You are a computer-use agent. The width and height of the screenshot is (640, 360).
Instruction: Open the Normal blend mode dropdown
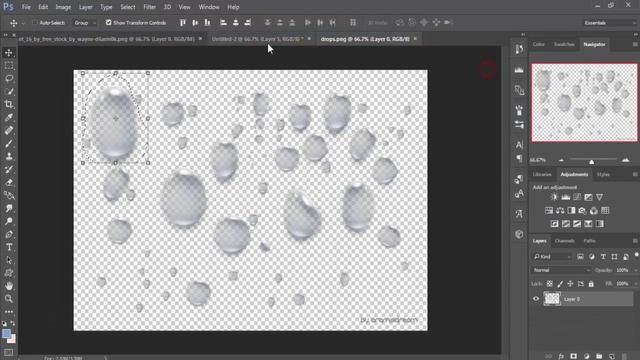[x=561, y=270]
